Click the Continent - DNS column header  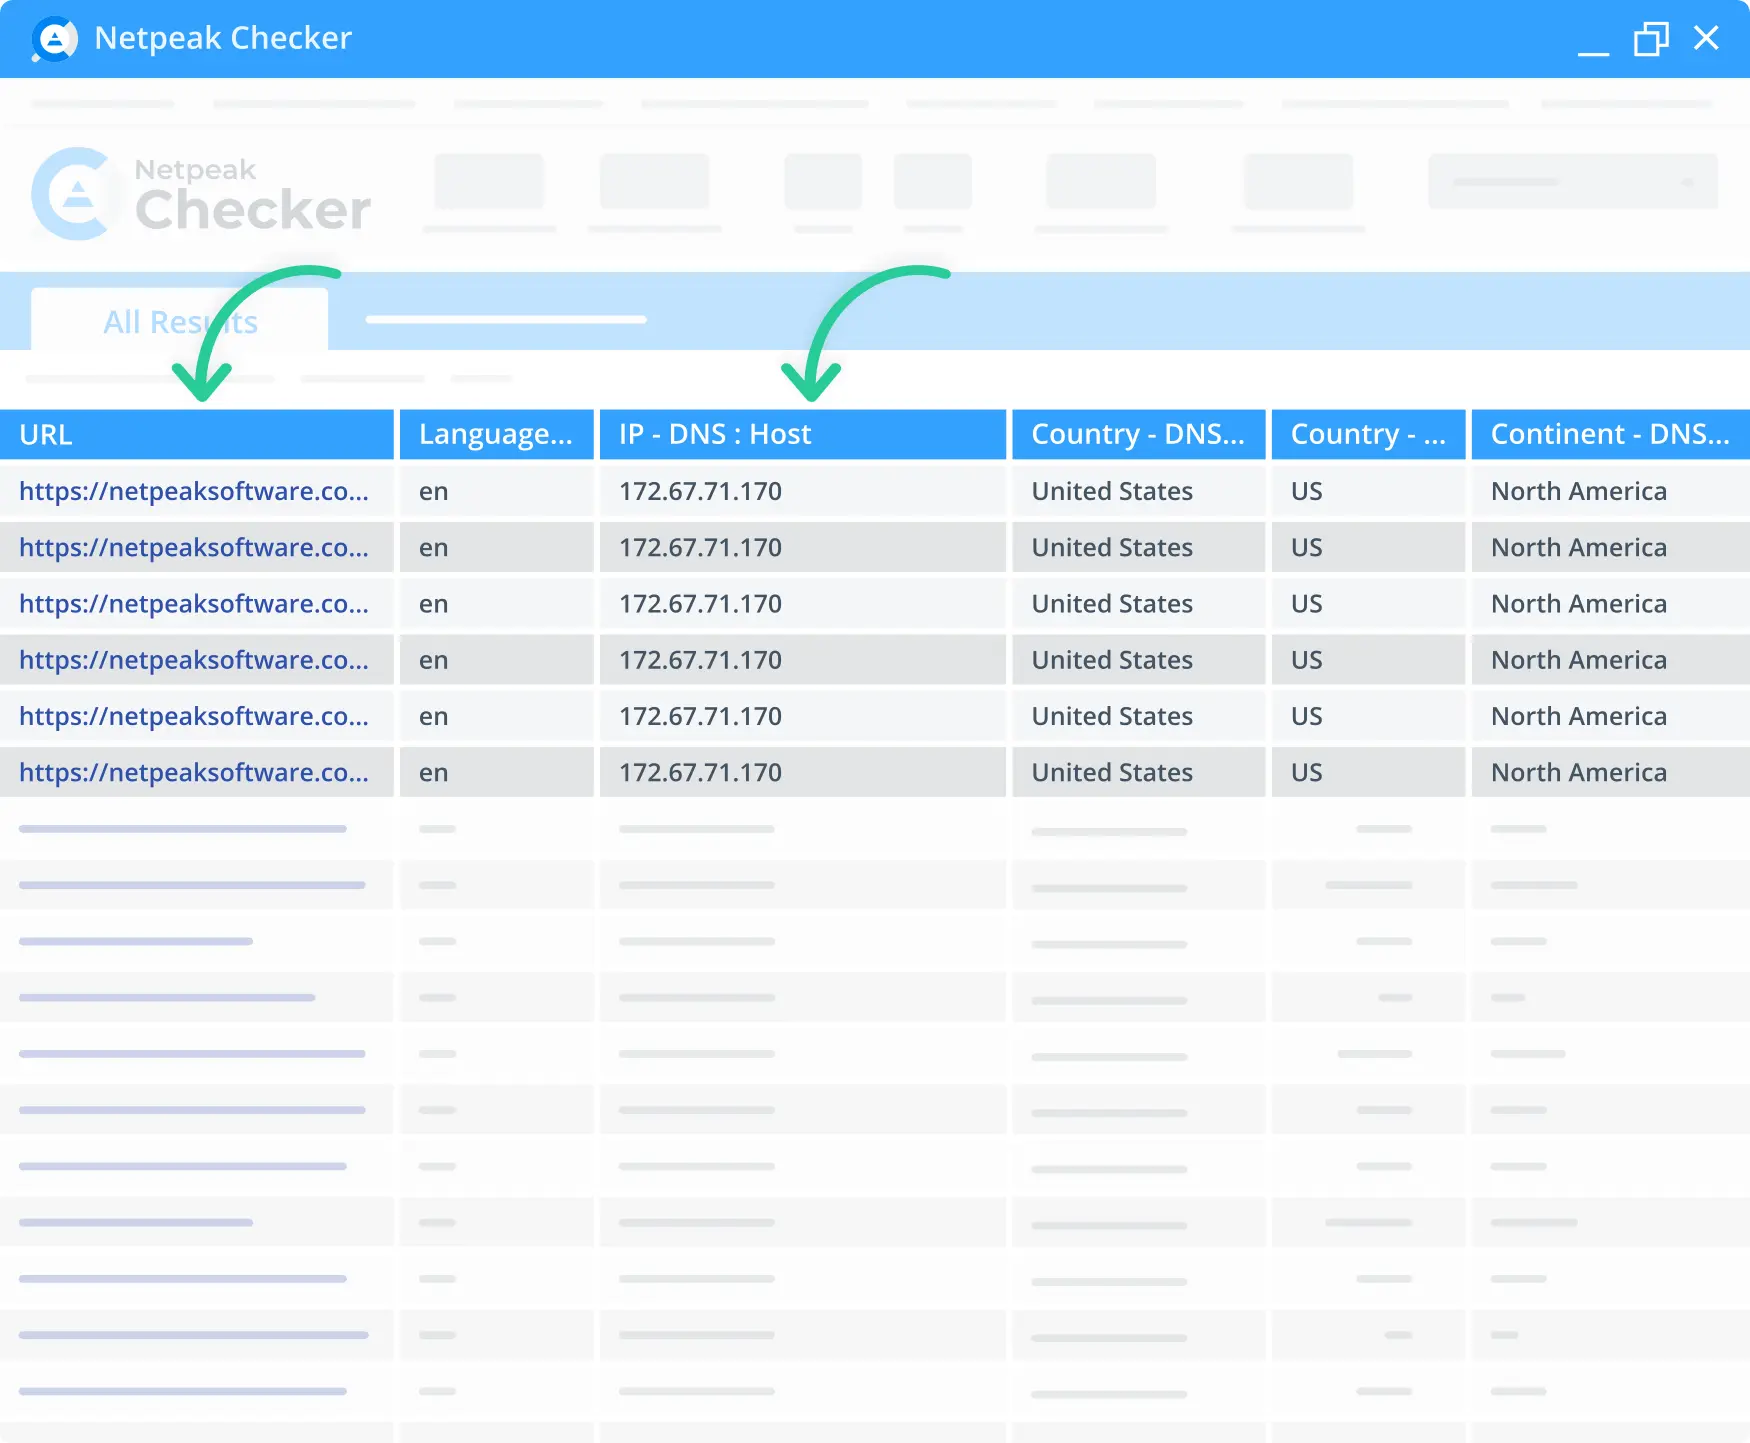point(1611,435)
